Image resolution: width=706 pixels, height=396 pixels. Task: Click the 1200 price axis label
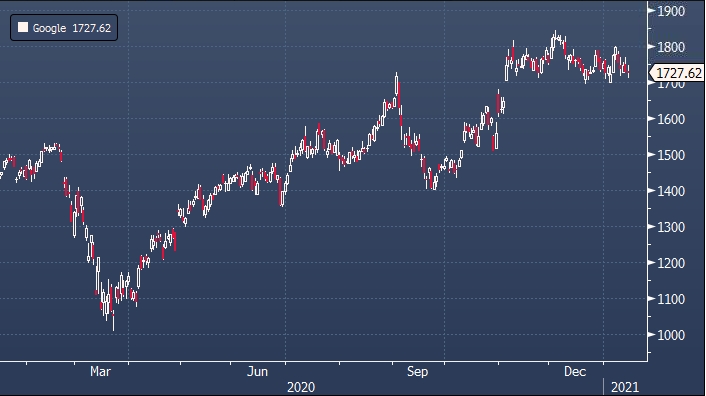(671, 263)
